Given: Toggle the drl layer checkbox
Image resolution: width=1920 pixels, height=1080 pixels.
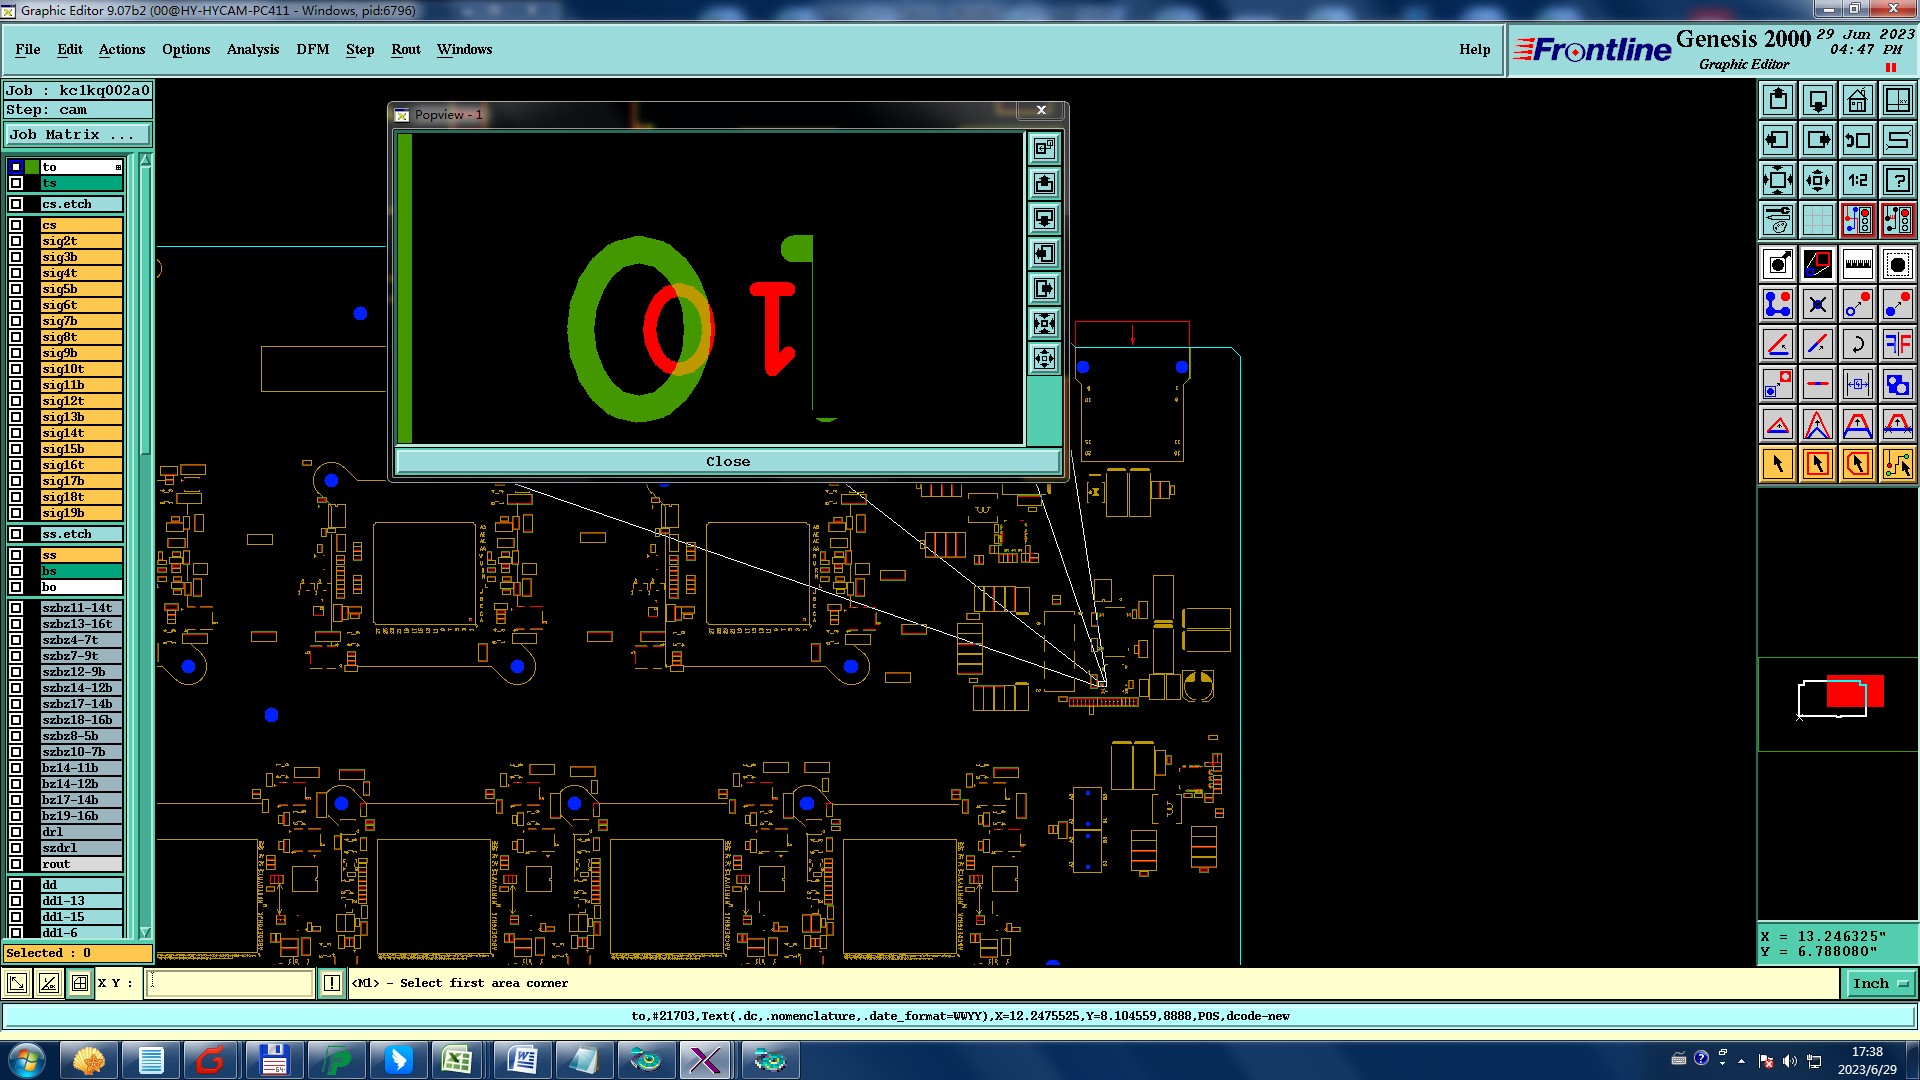Looking at the screenshot, I should (16, 832).
